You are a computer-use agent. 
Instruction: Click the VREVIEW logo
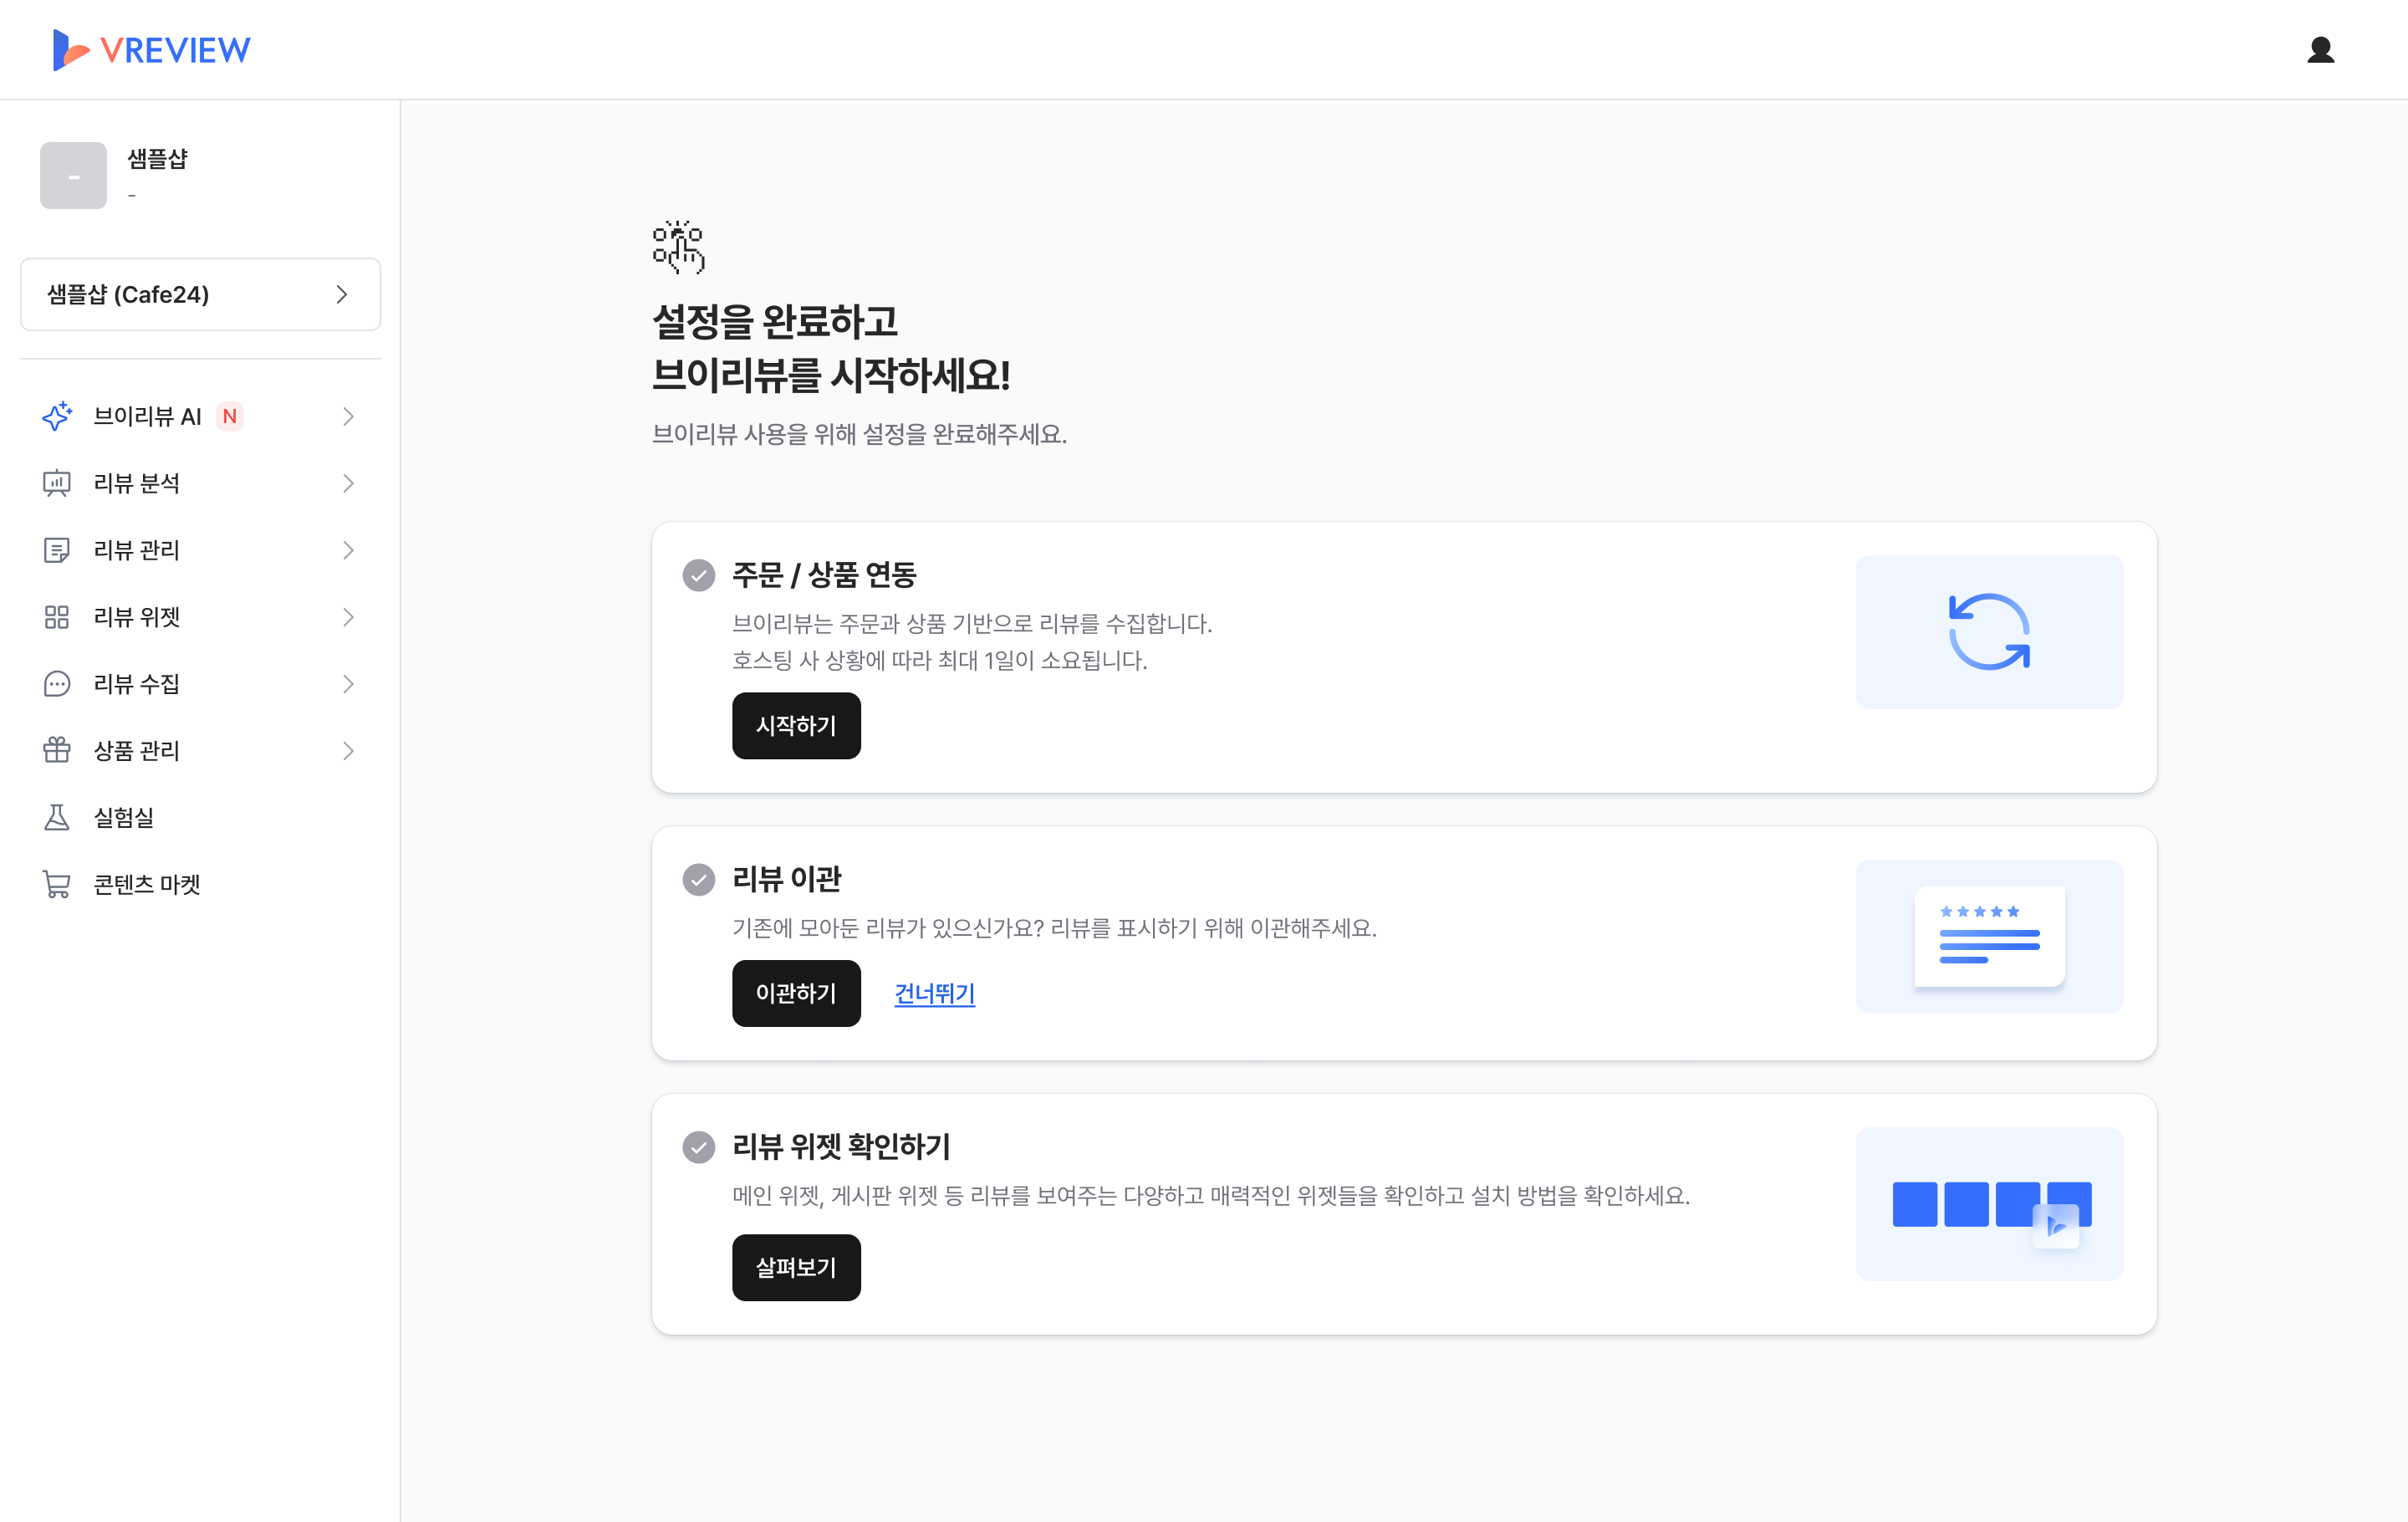pos(152,50)
